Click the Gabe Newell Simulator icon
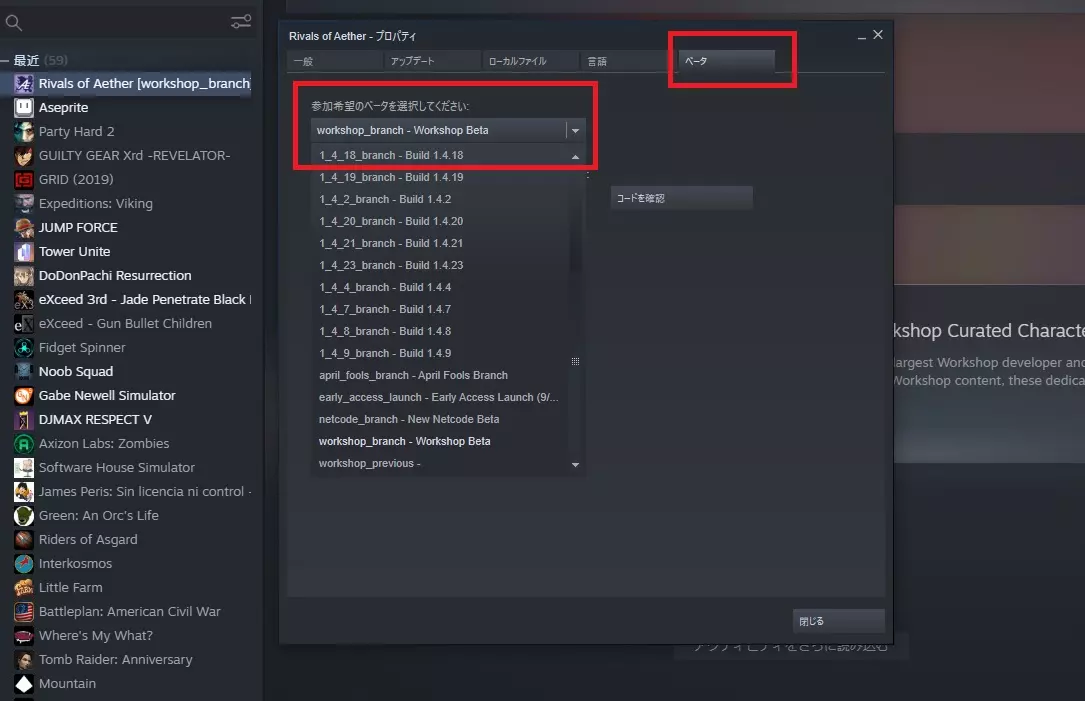 (24, 396)
